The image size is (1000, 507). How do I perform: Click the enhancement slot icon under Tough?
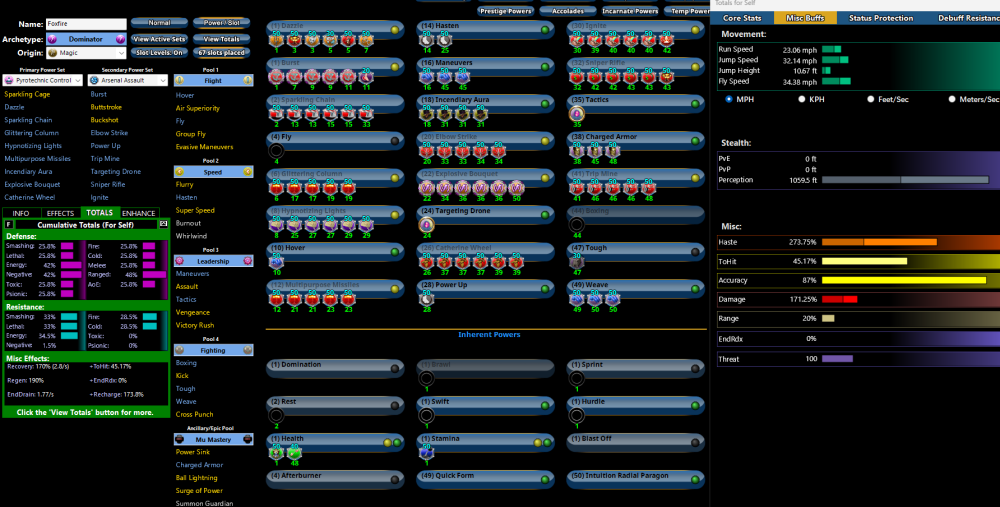click(577, 261)
